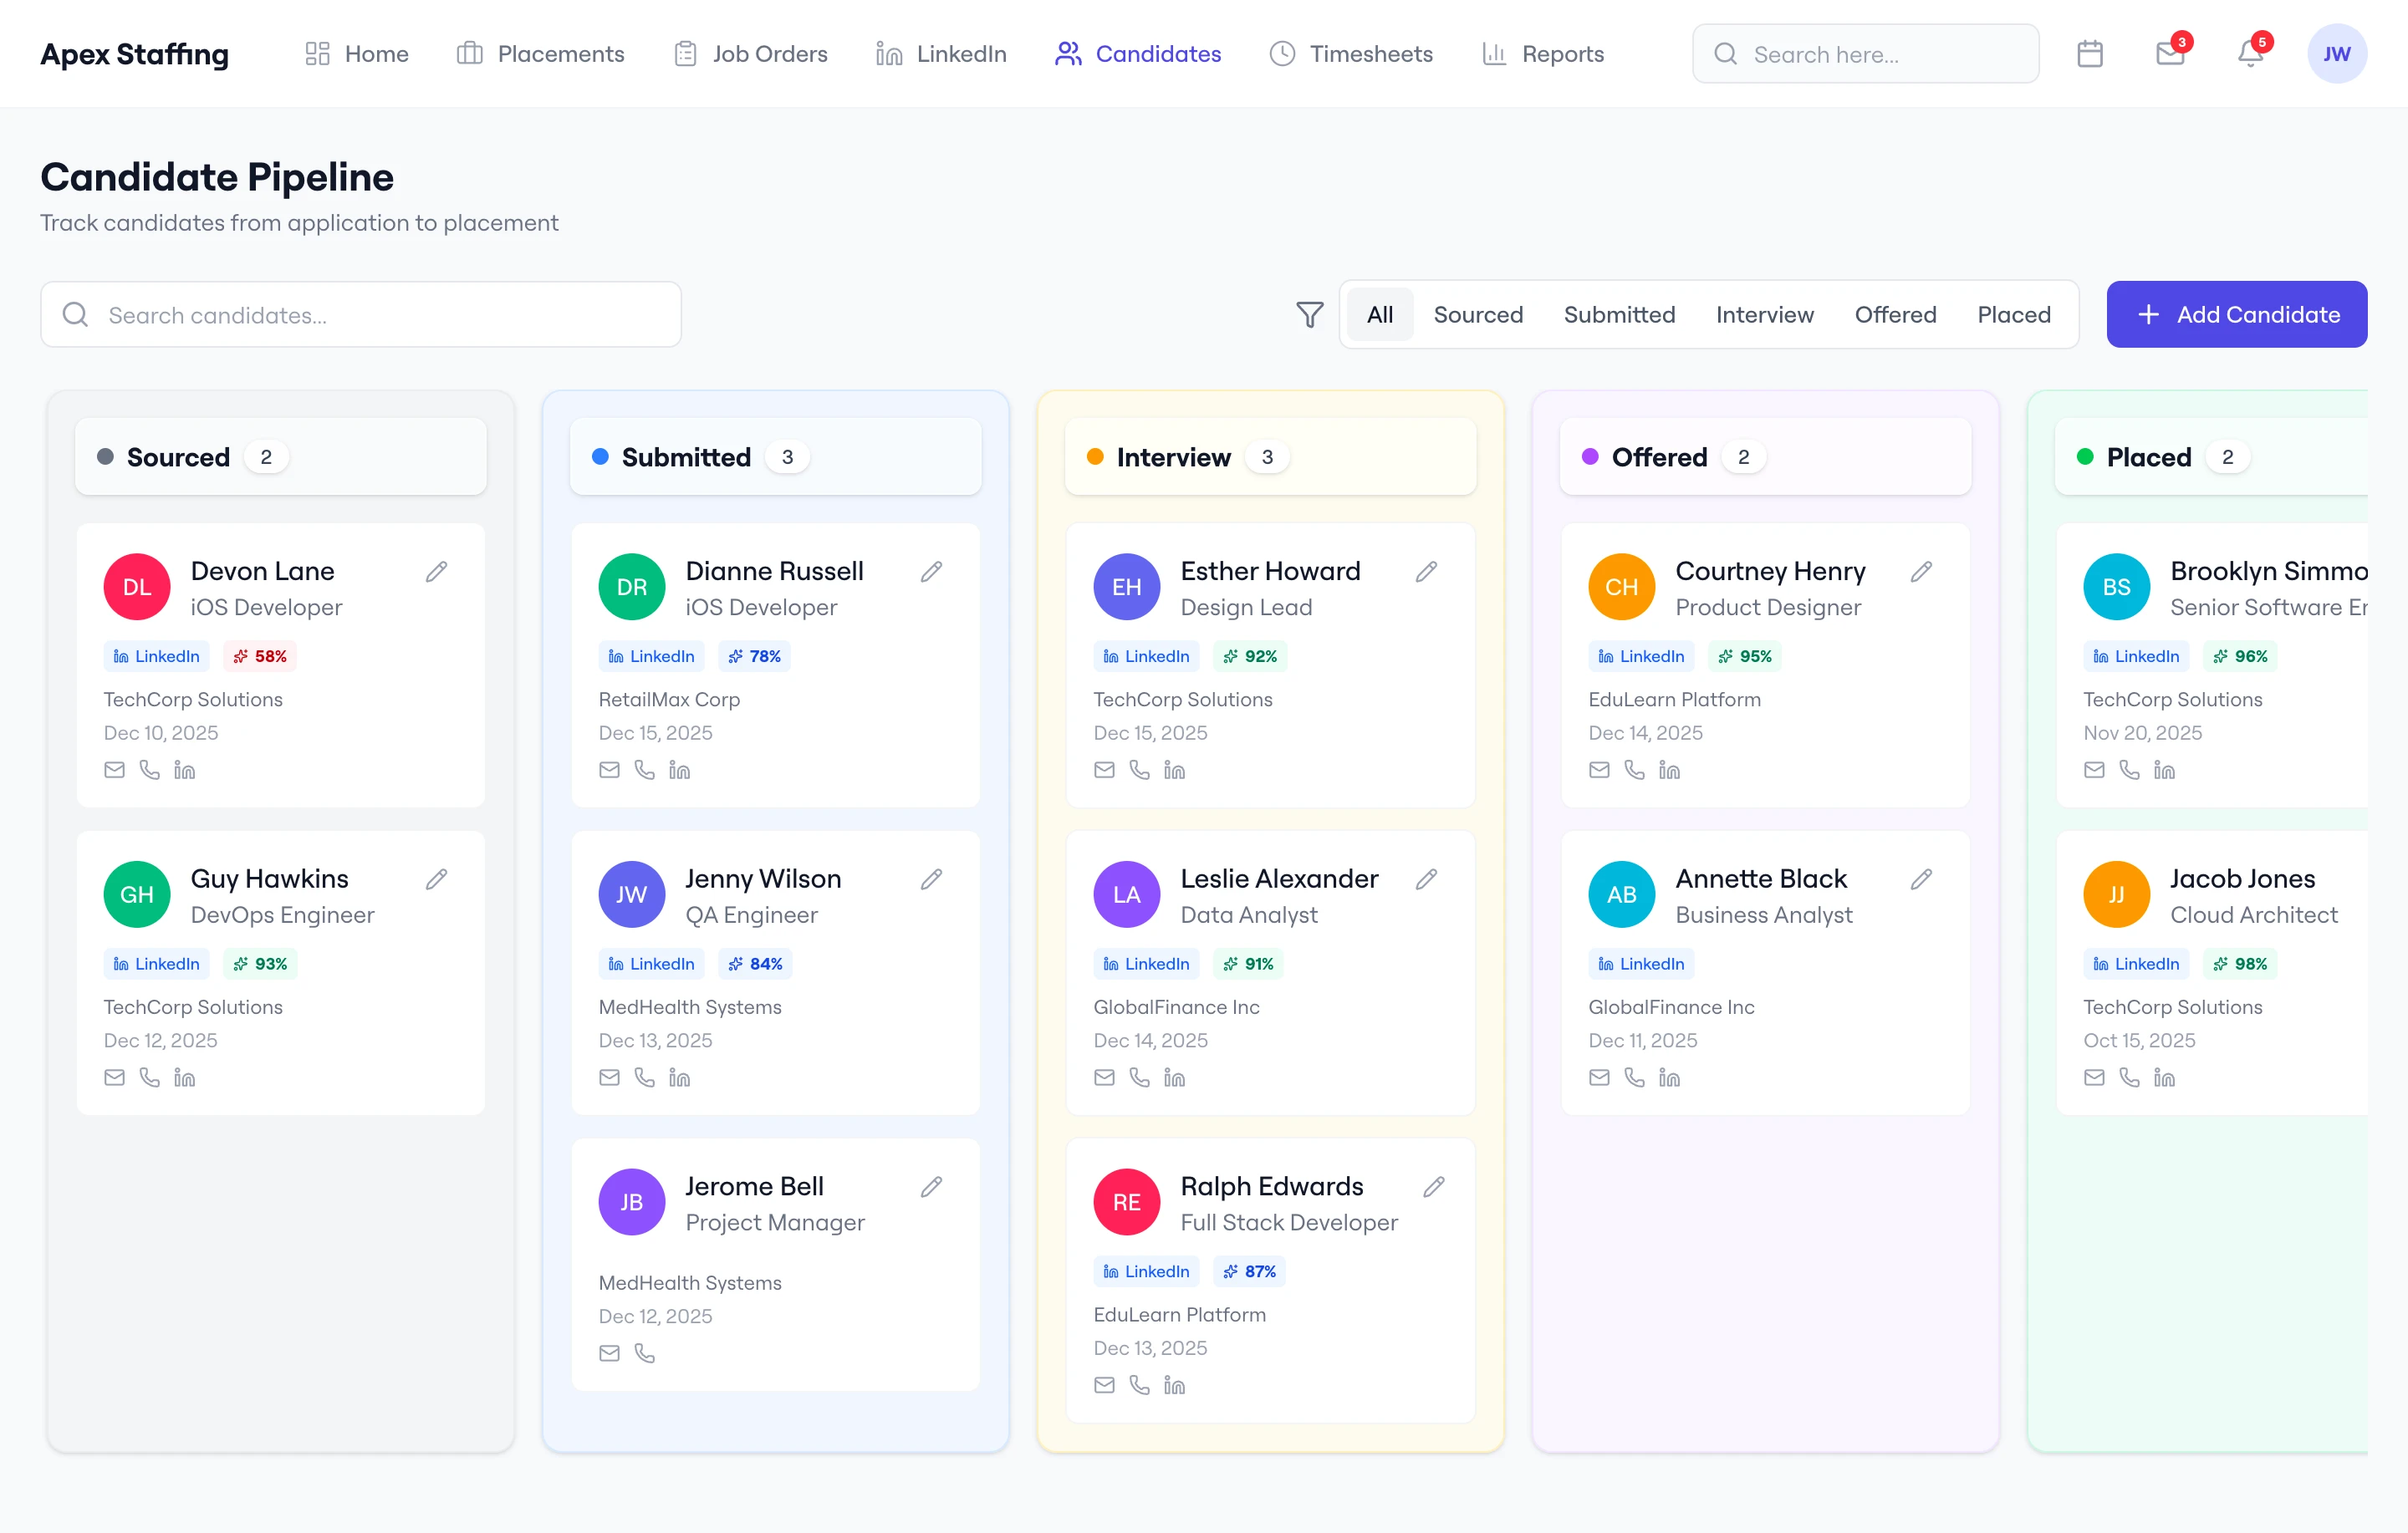Click the LinkedIn badge on Jenny Wilson's card

pyautogui.click(x=651, y=964)
